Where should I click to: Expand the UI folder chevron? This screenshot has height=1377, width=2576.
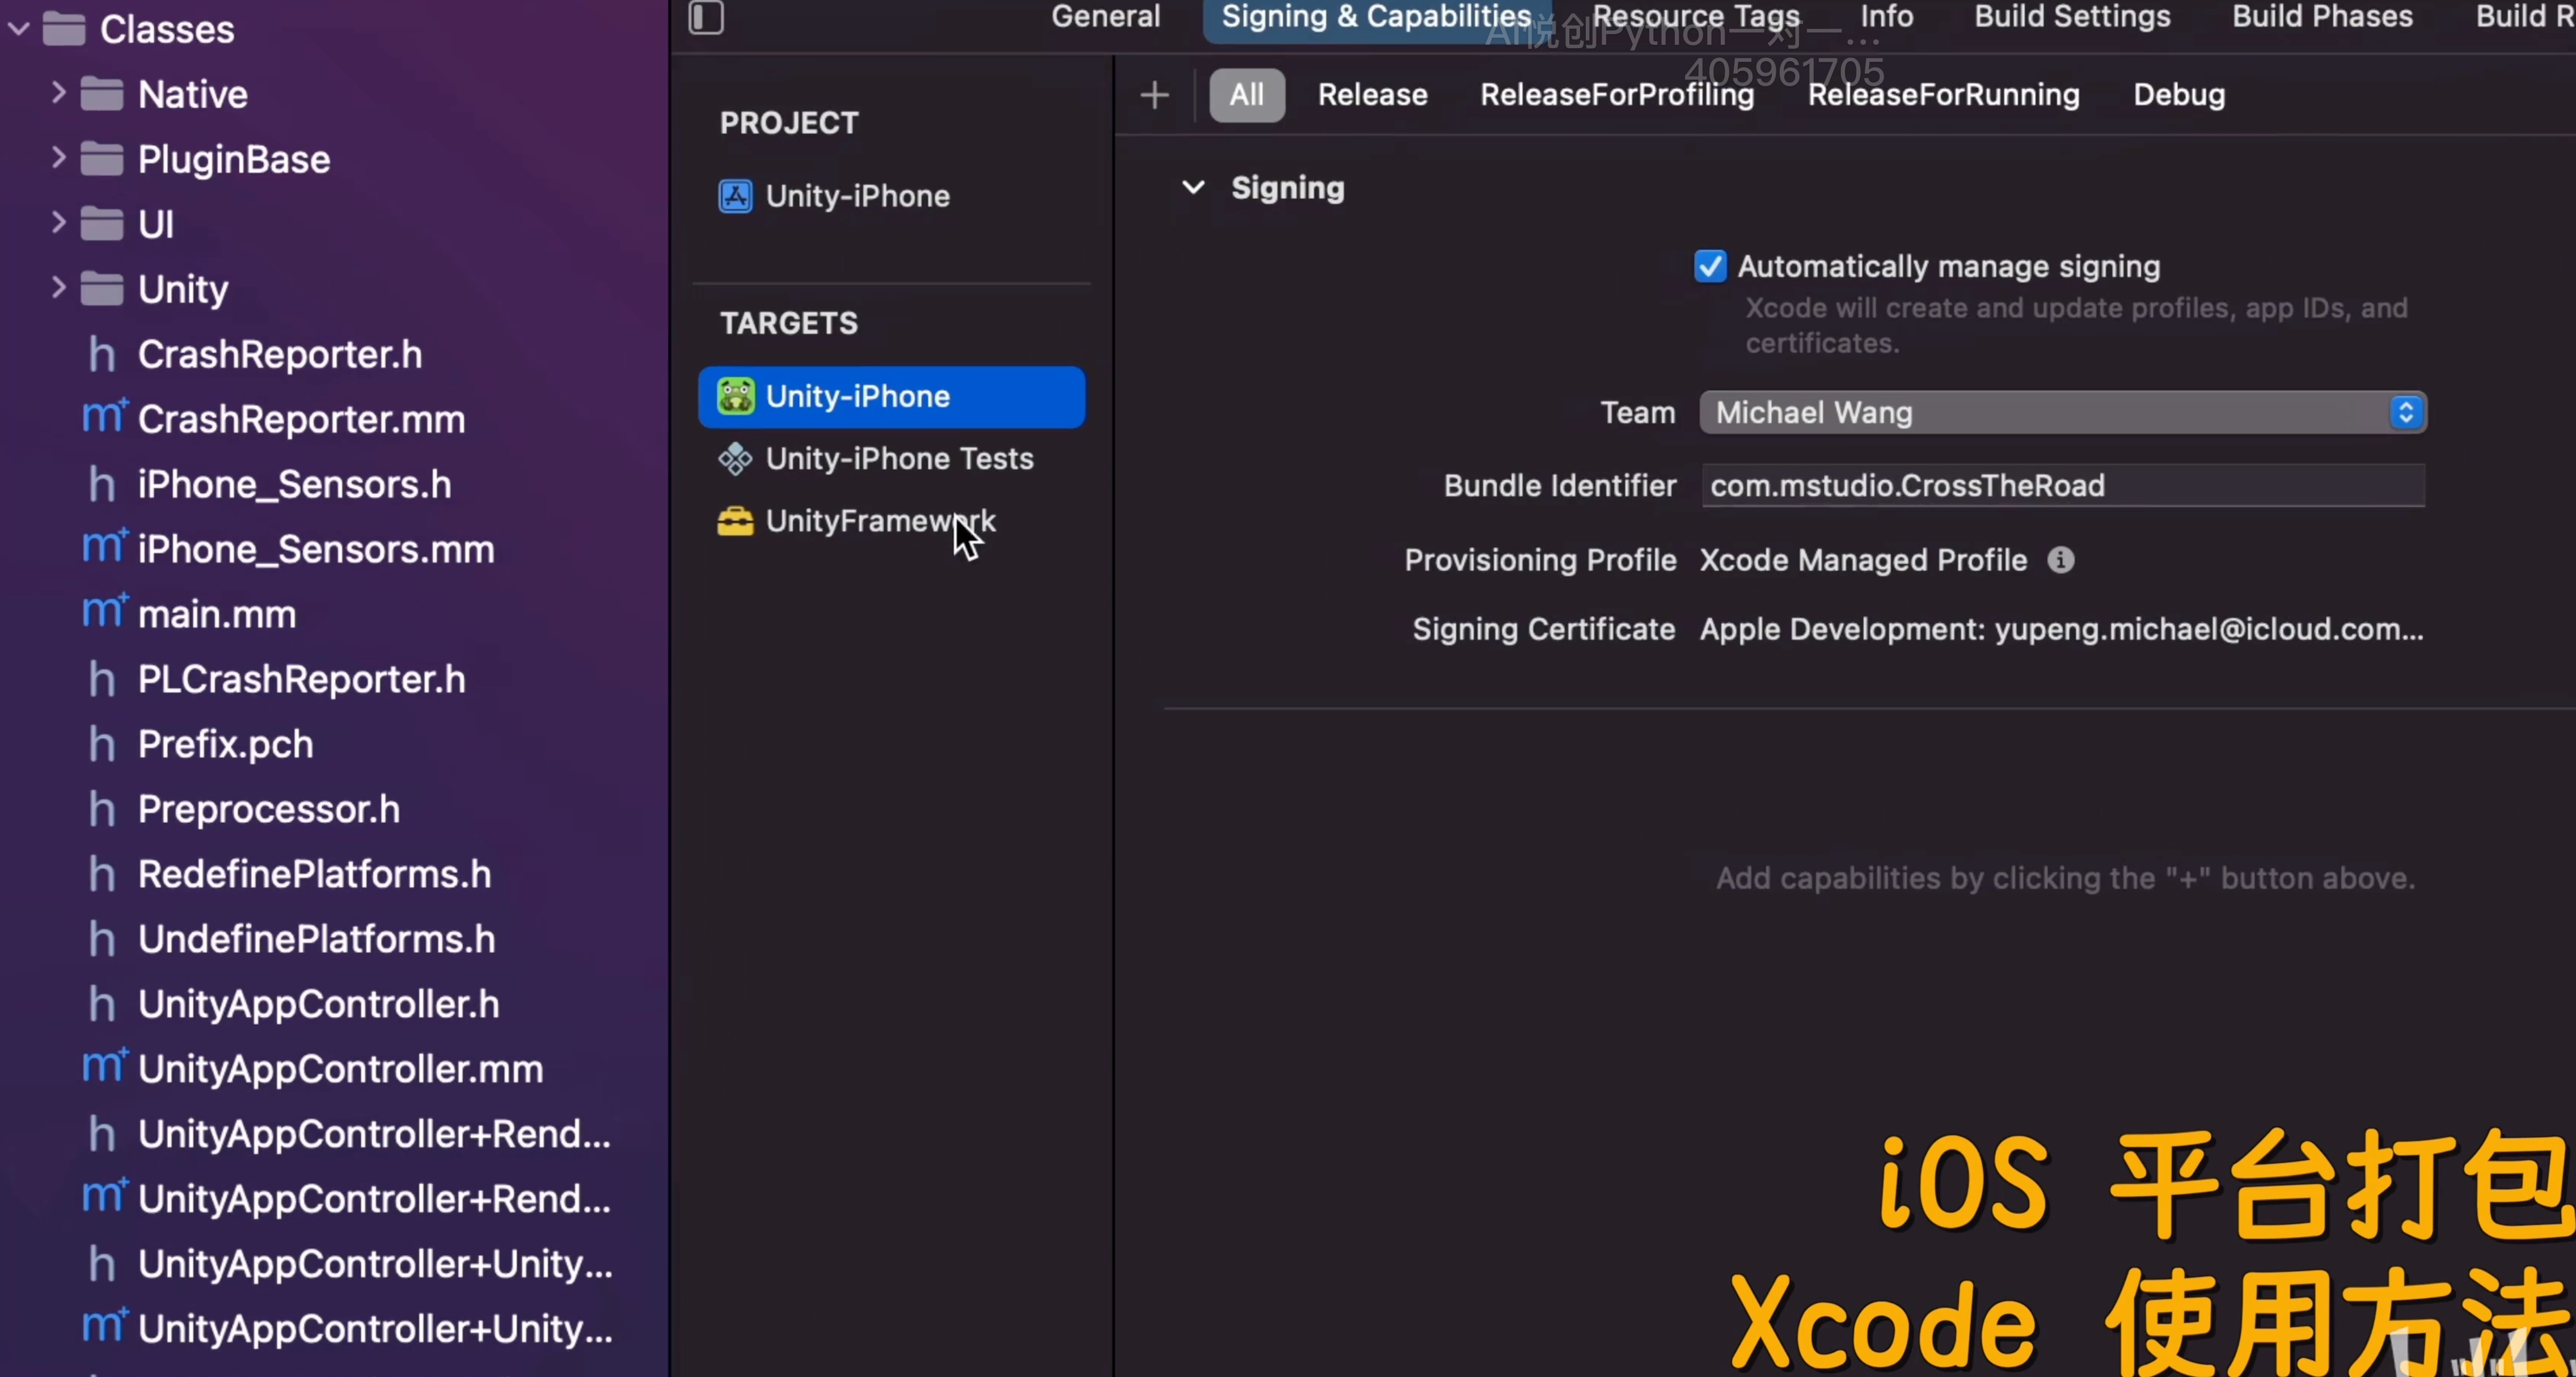(x=58, y=223)
